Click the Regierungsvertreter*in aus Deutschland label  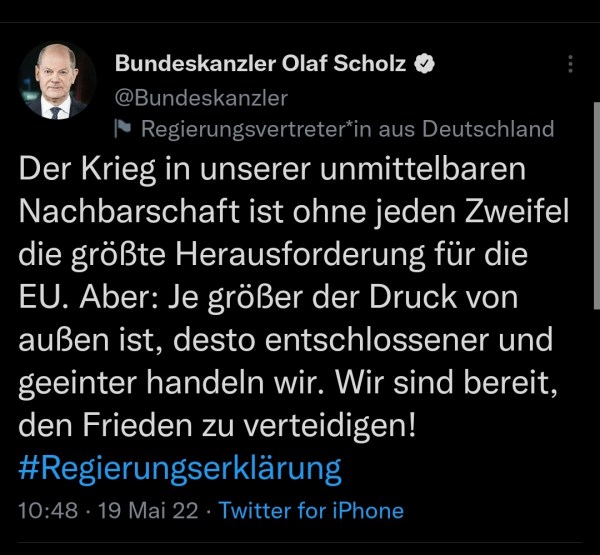347,129
